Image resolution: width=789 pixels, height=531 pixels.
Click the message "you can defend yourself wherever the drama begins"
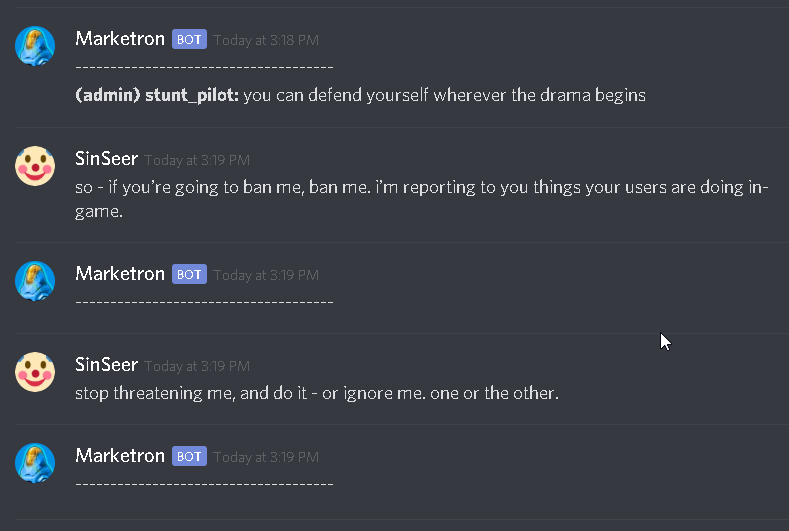pos(444,96)
